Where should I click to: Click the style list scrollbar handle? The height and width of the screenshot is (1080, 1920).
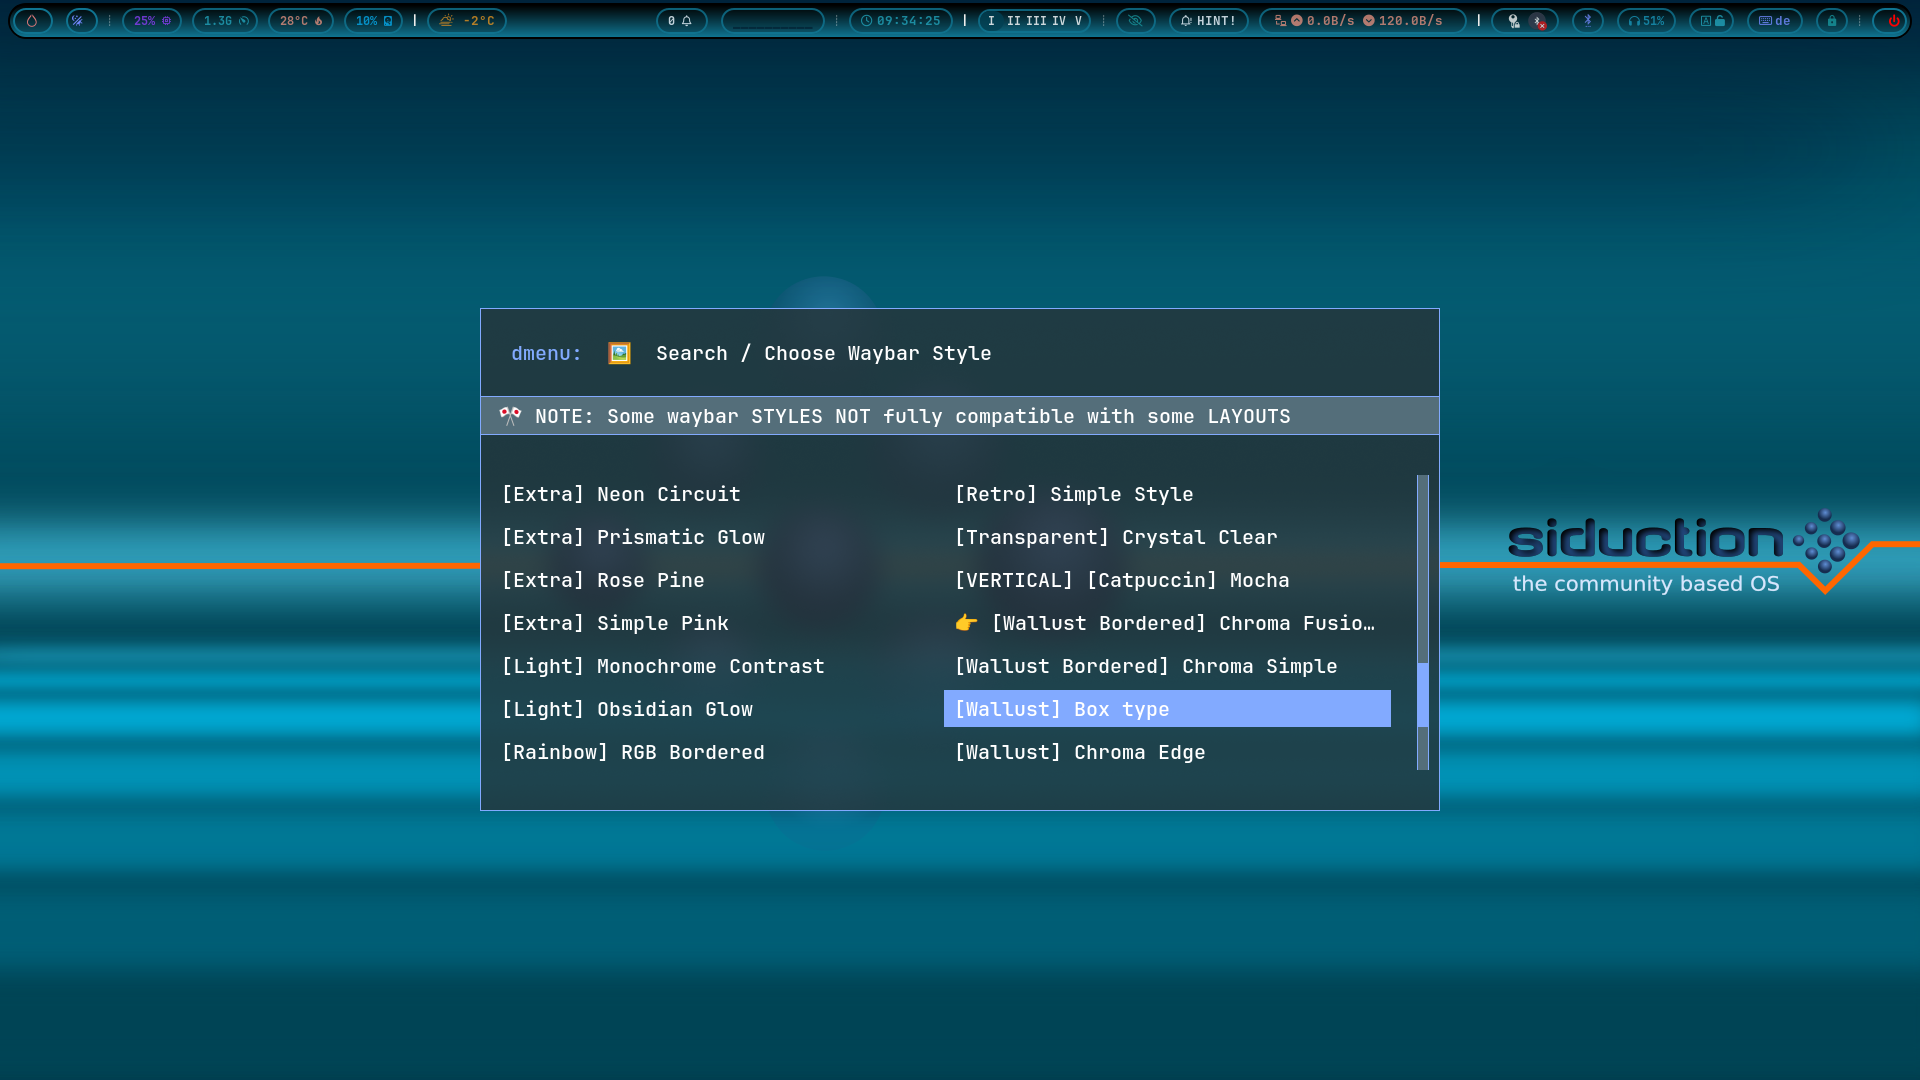pos(1423,694)
